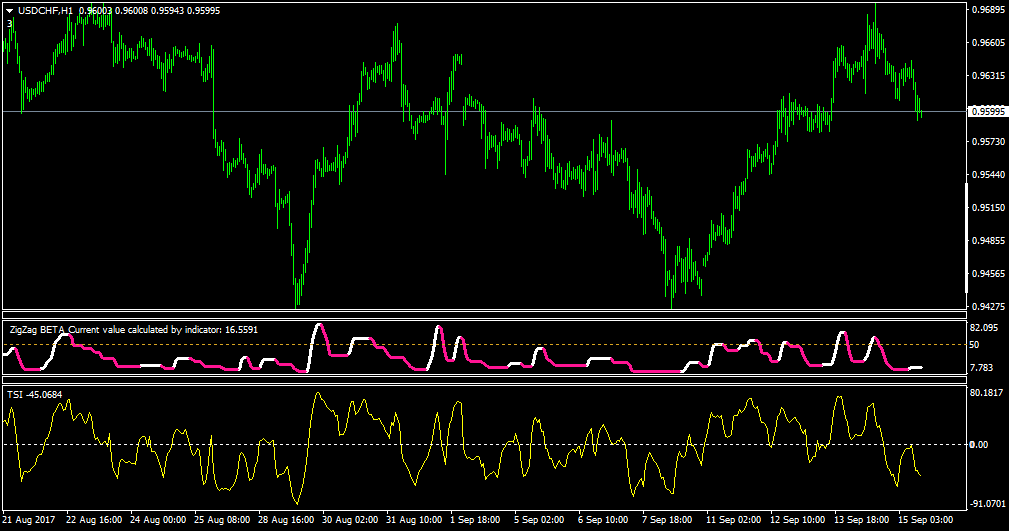Click the 30 Aug 02:00 time label
The height and width of the screenshot is (531, 1009).
tap(351, 519)
